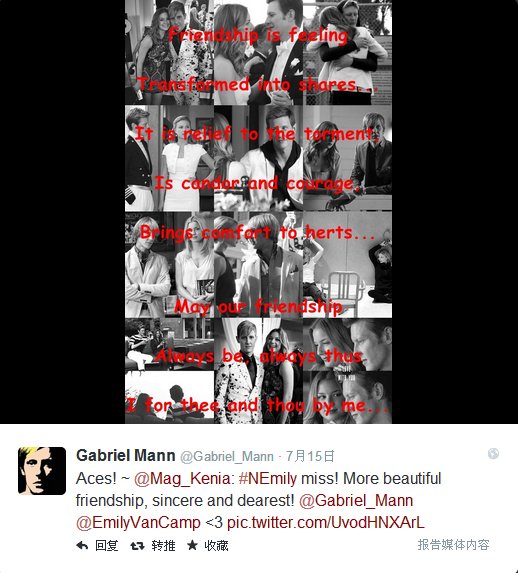Click the photo collage image

[258, 212]
